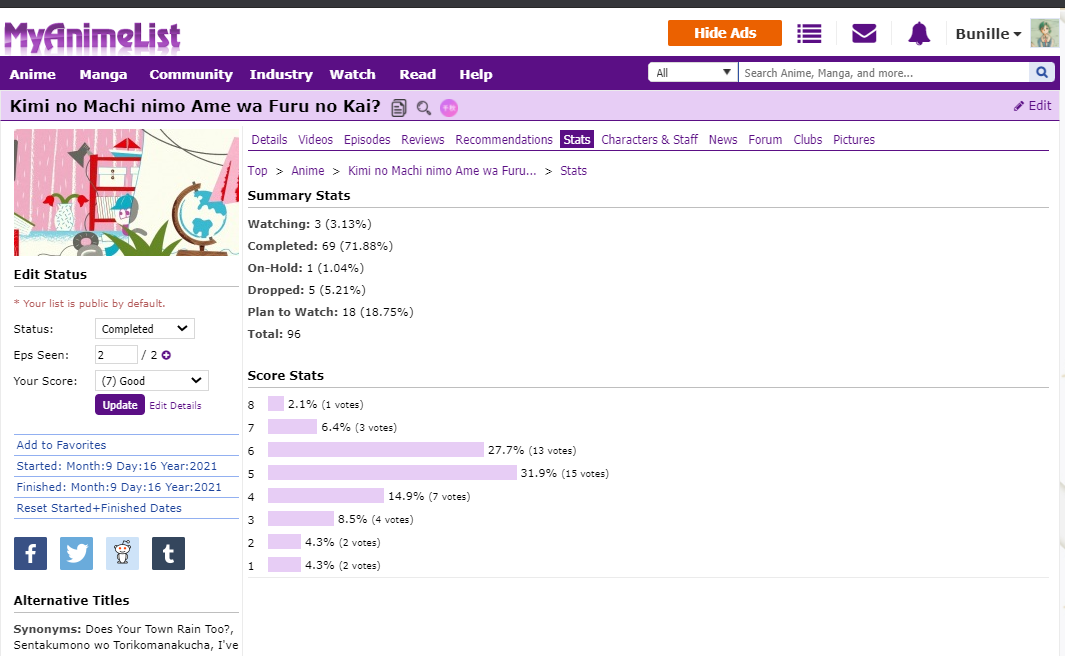The image size is (1065, 656).
Task: Open the anime list icon in header
Action: click(x=809, y=33)
